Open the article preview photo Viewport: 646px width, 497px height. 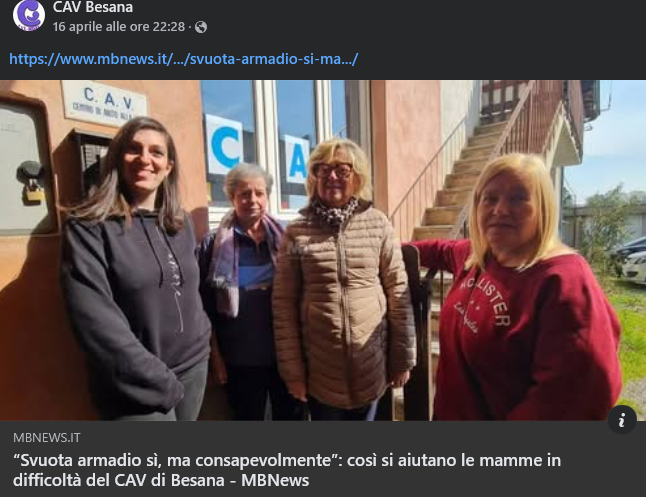(x=323, y=250)
